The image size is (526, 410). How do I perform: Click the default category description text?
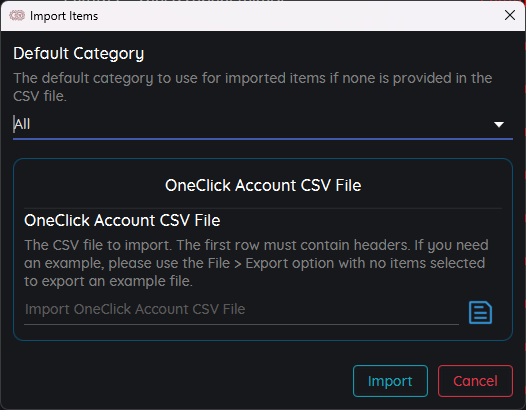click(253, 87)
